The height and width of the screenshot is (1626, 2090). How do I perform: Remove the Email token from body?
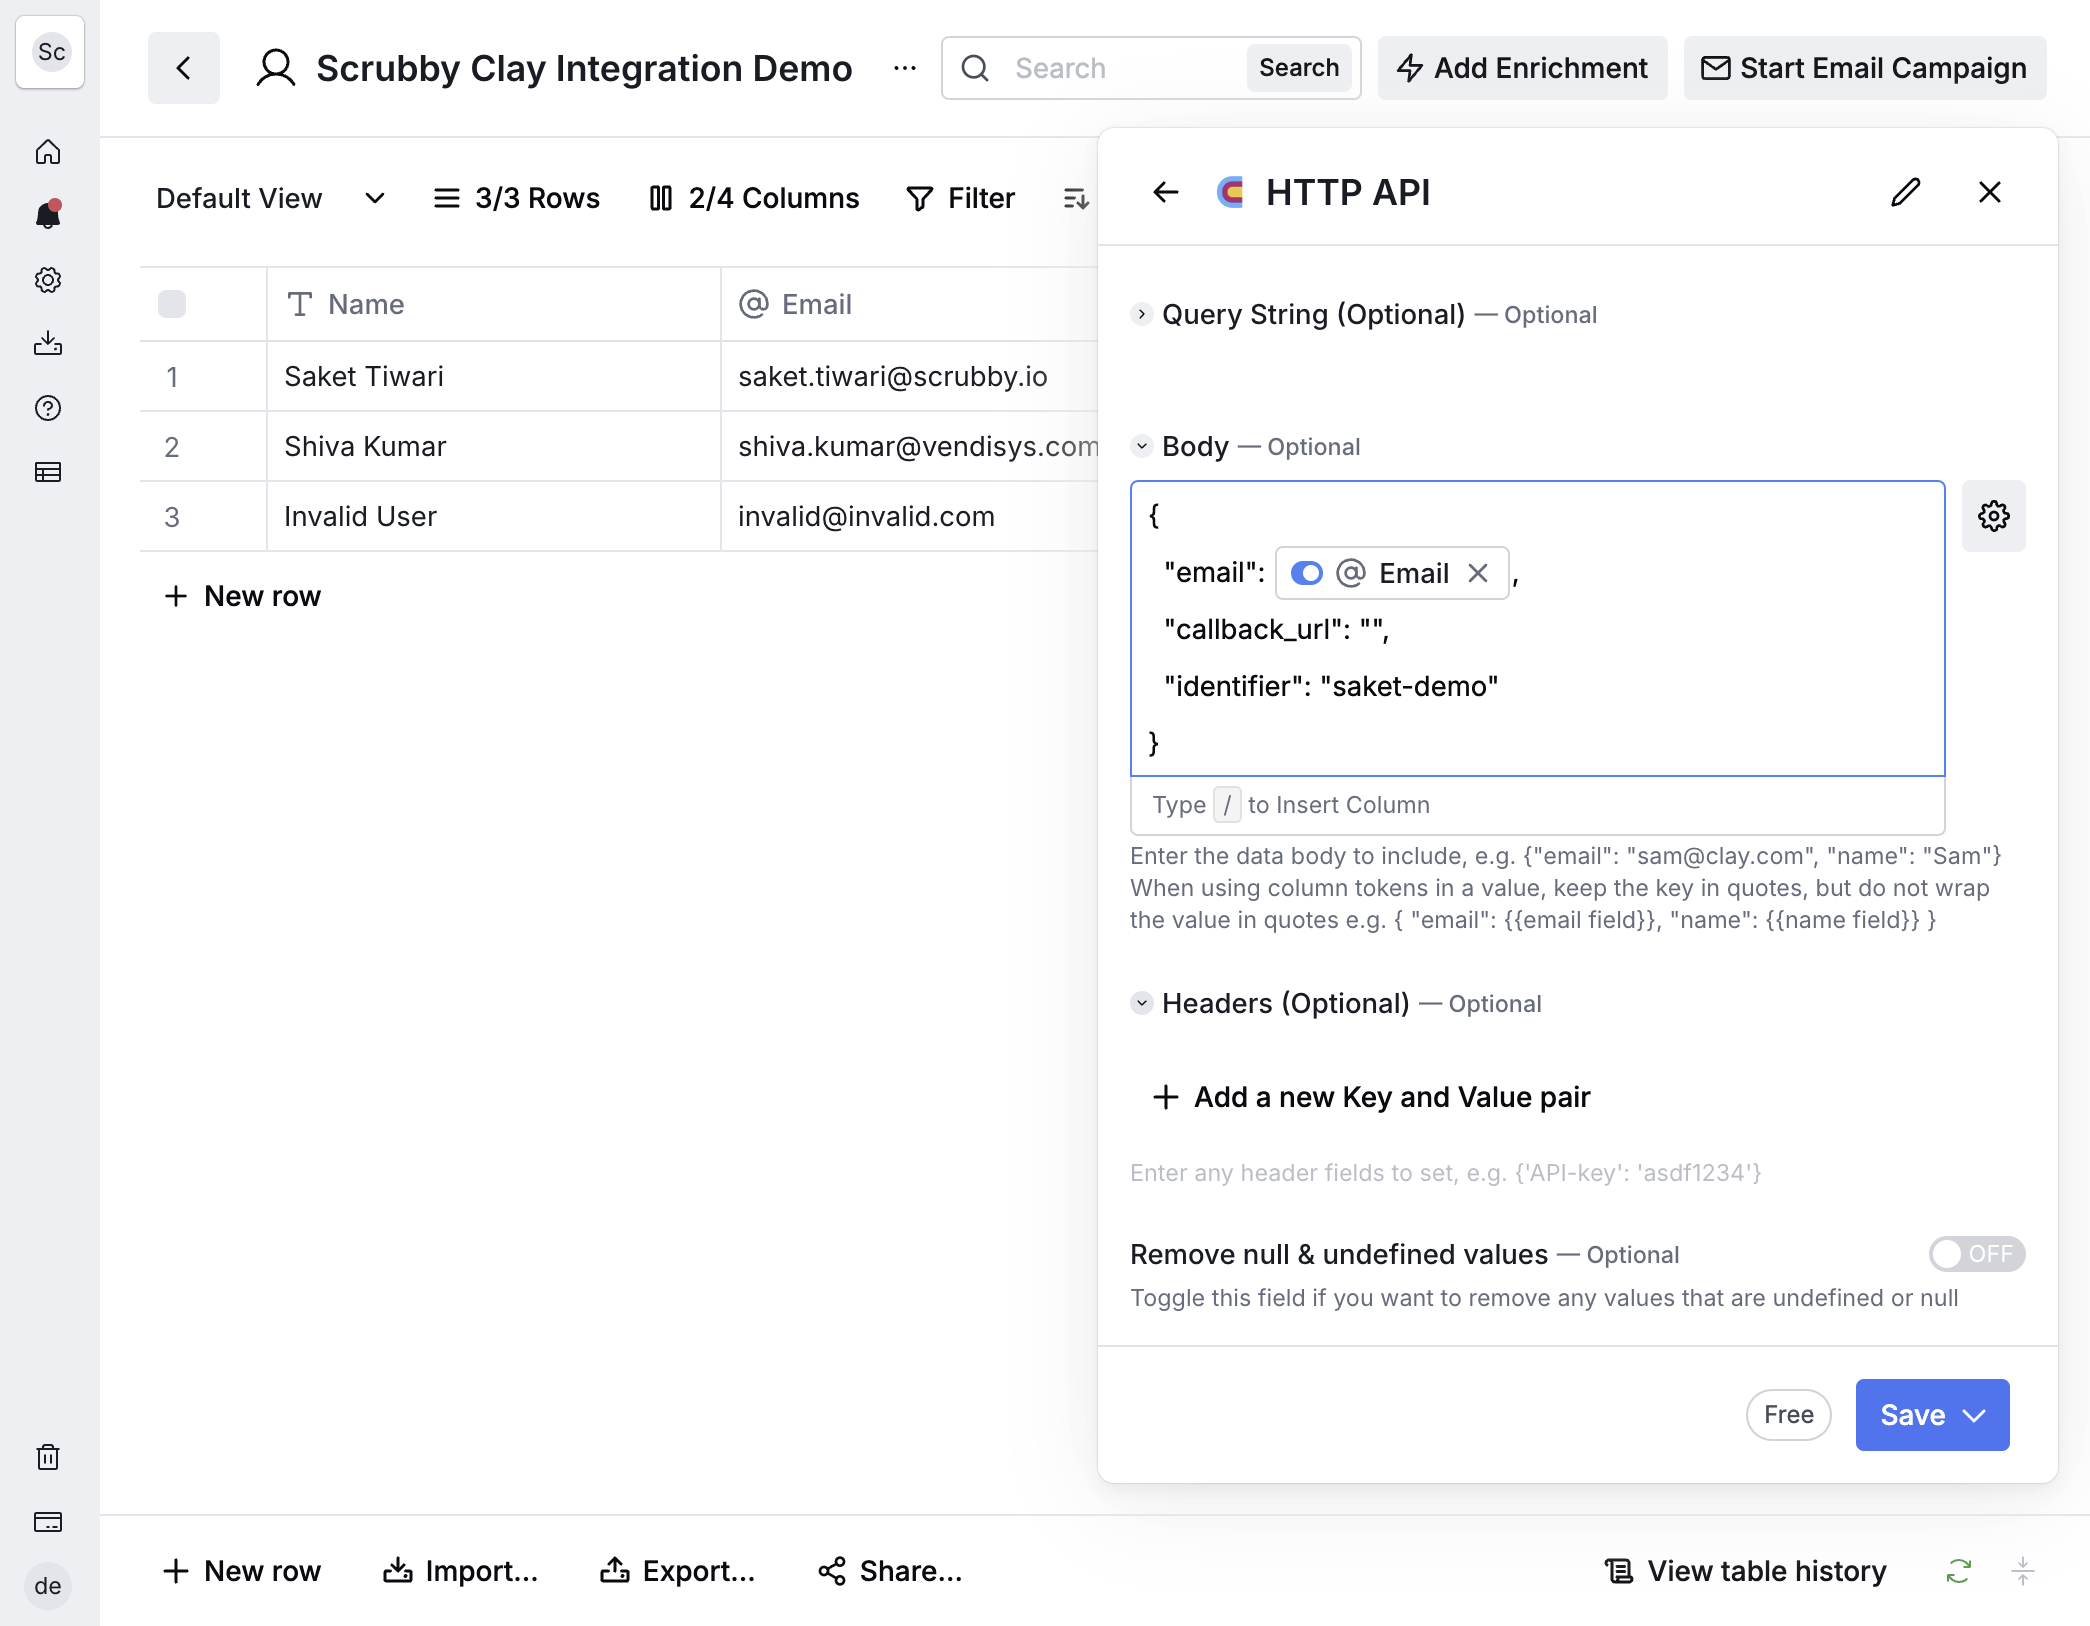coord(1478,573)
